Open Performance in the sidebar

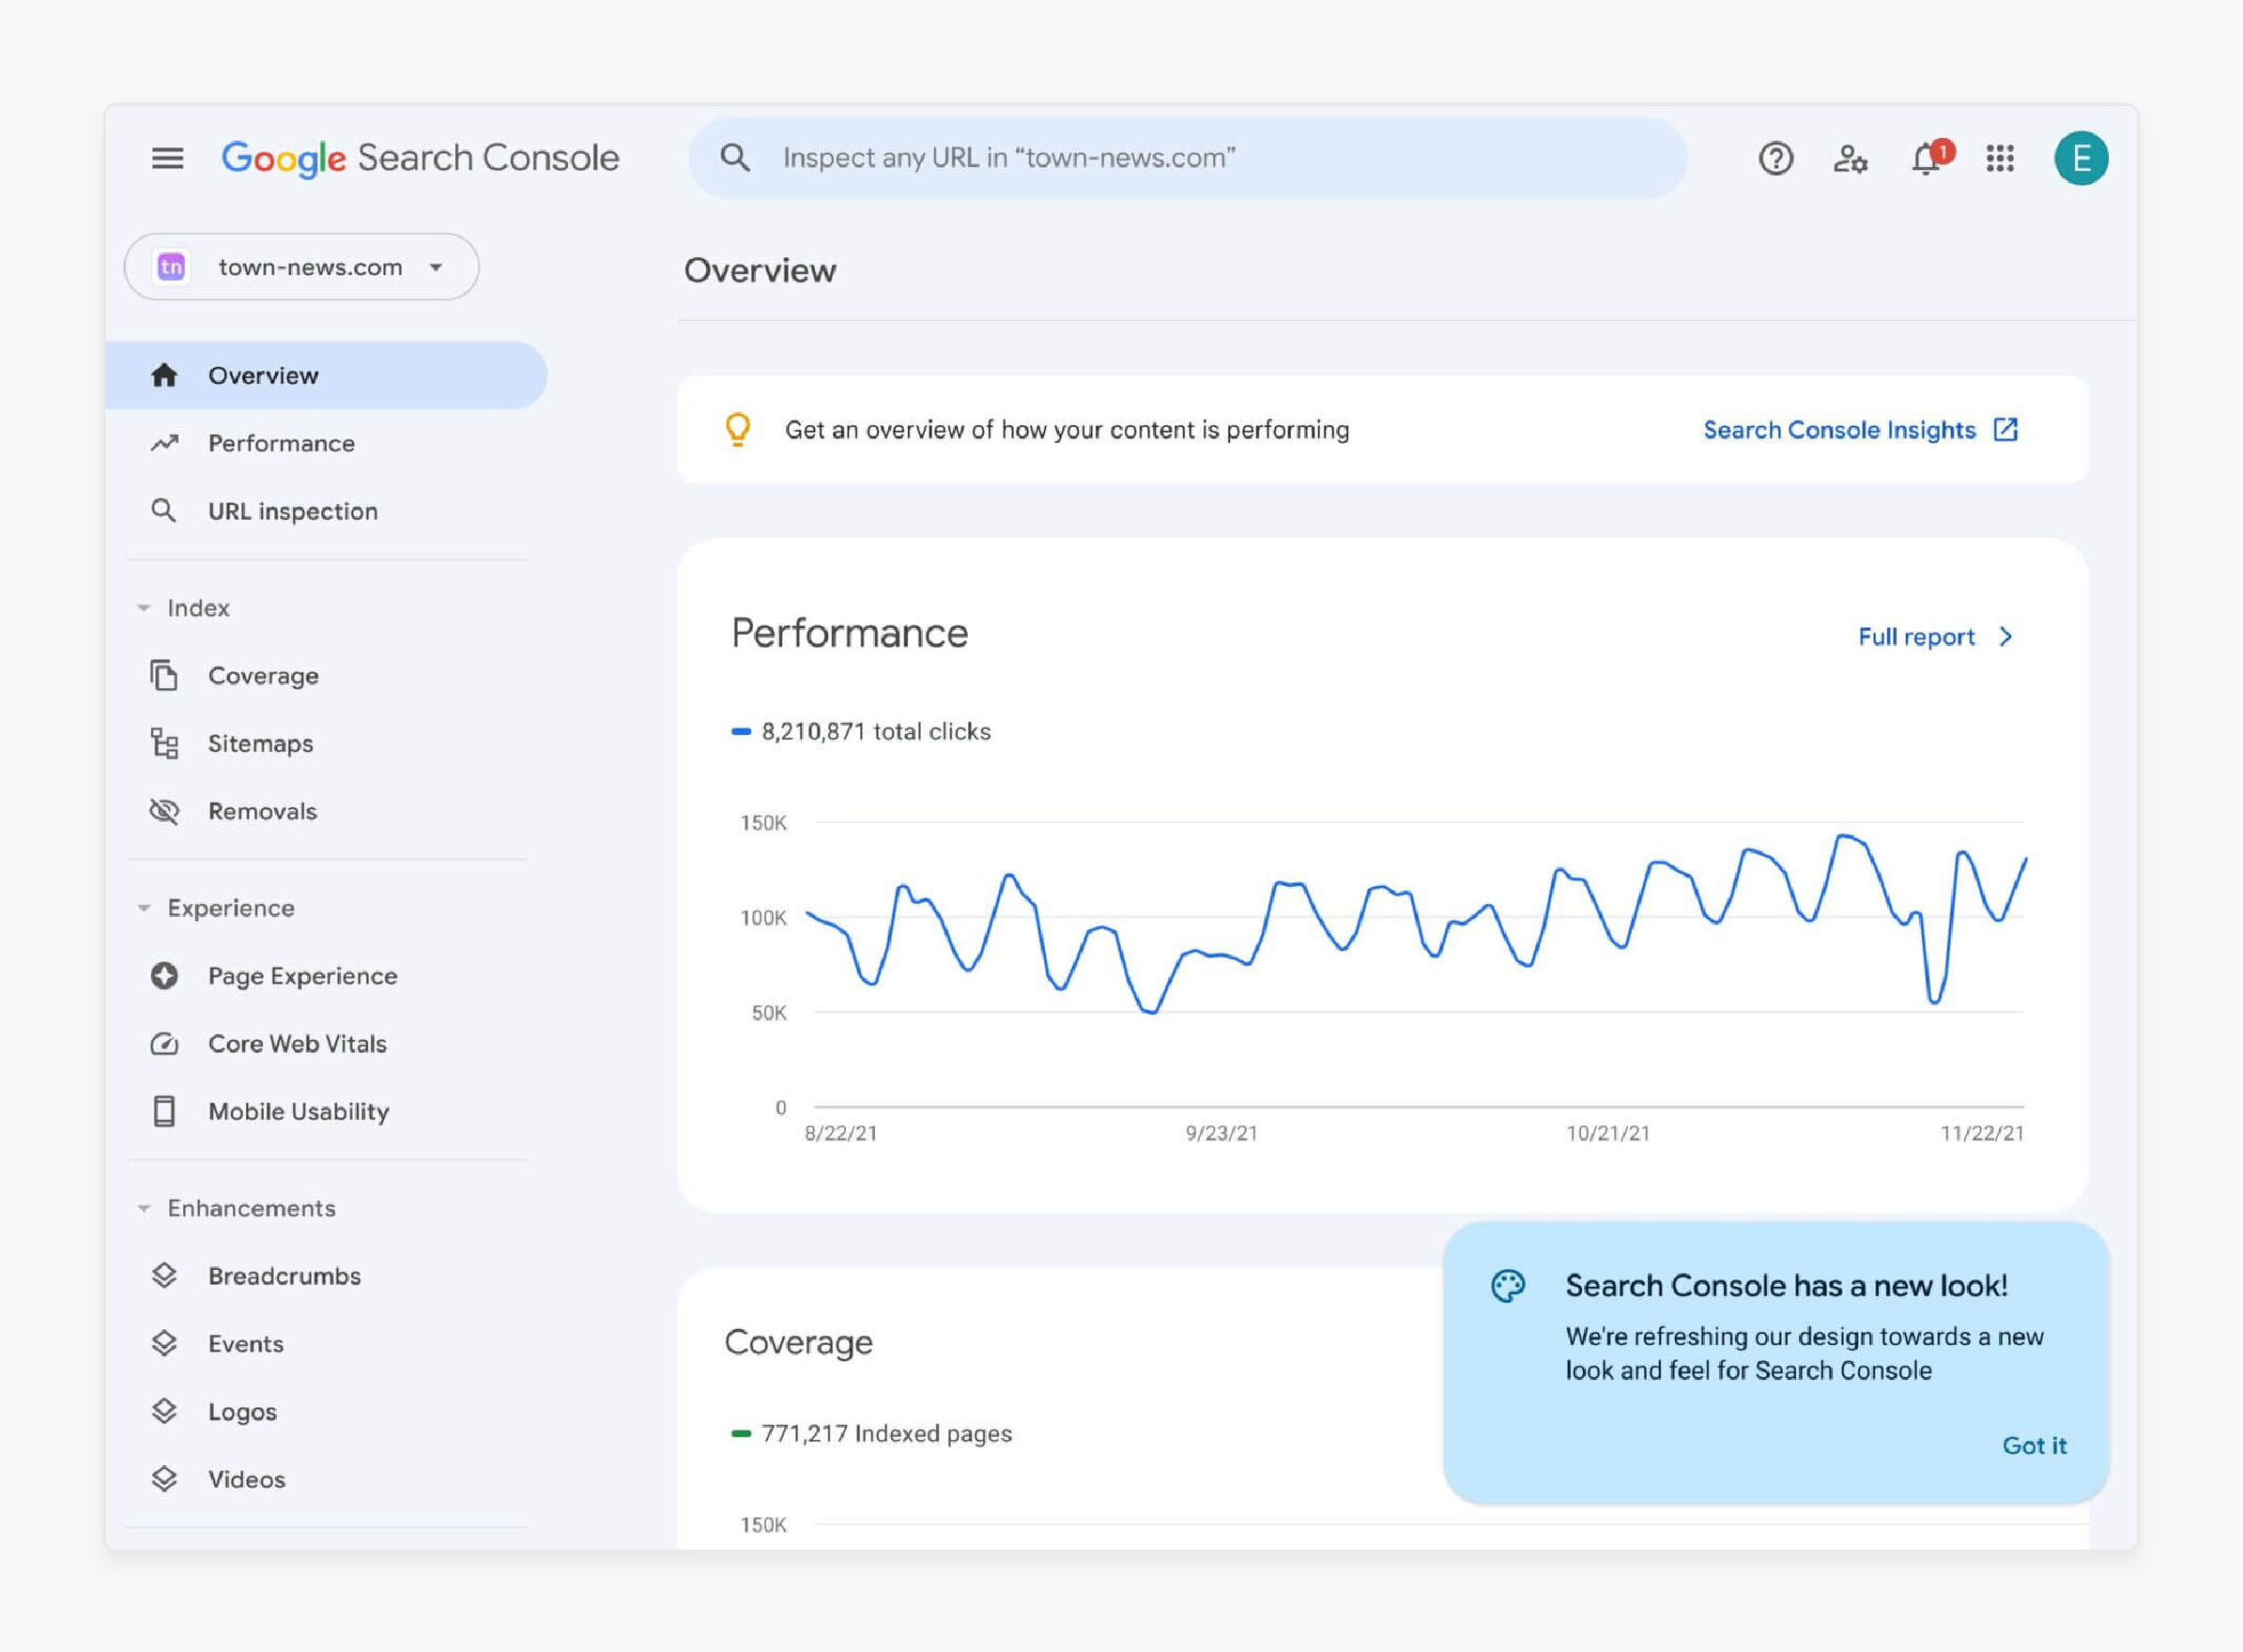point(326,443)
